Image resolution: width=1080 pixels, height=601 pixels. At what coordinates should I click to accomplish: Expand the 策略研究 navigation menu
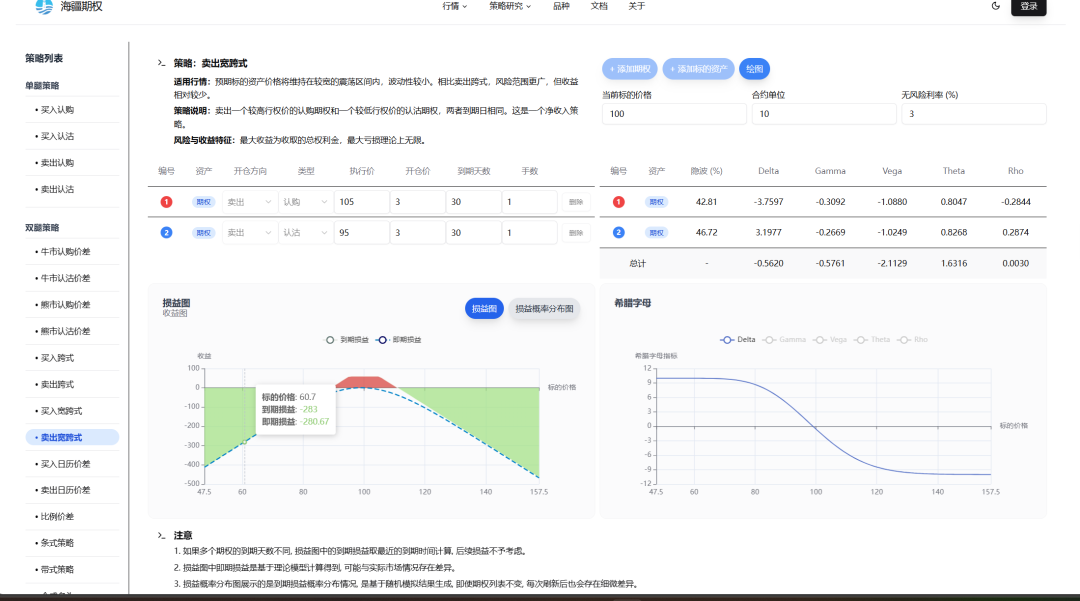tap(510, 6)
